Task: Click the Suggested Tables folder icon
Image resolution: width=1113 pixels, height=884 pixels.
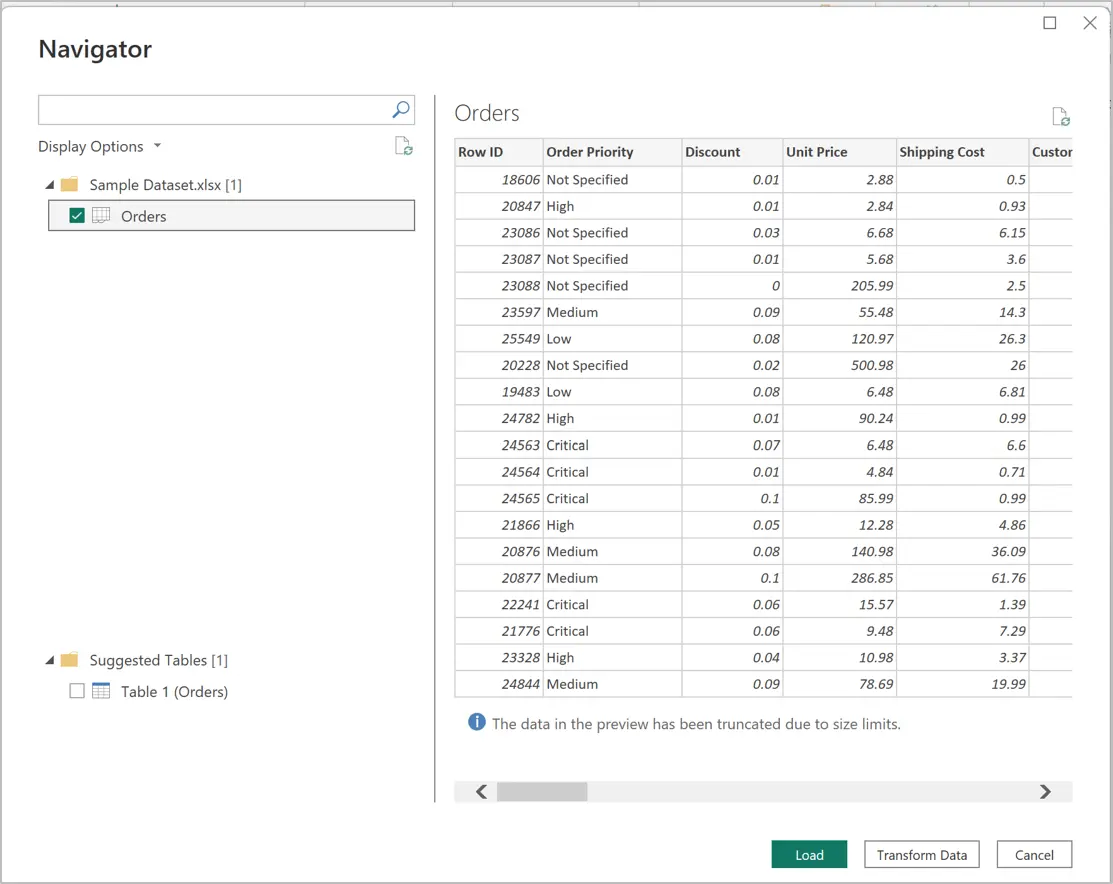Action: (x=70, y=660)
